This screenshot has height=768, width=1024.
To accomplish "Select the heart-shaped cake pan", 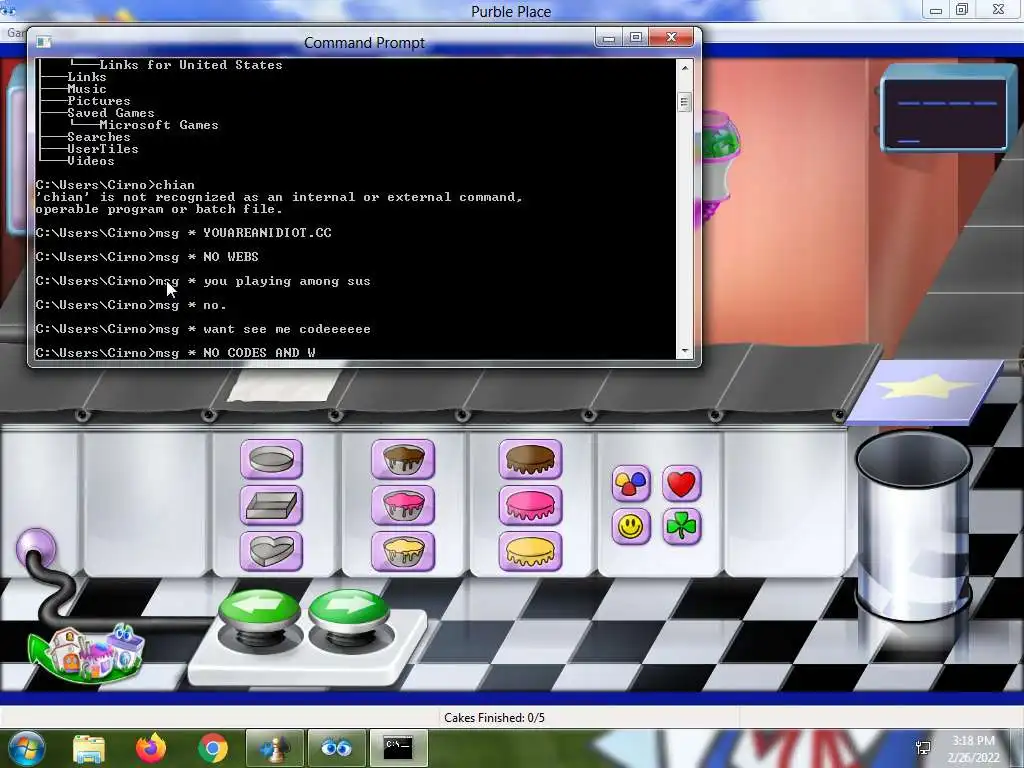I will 271,551.
